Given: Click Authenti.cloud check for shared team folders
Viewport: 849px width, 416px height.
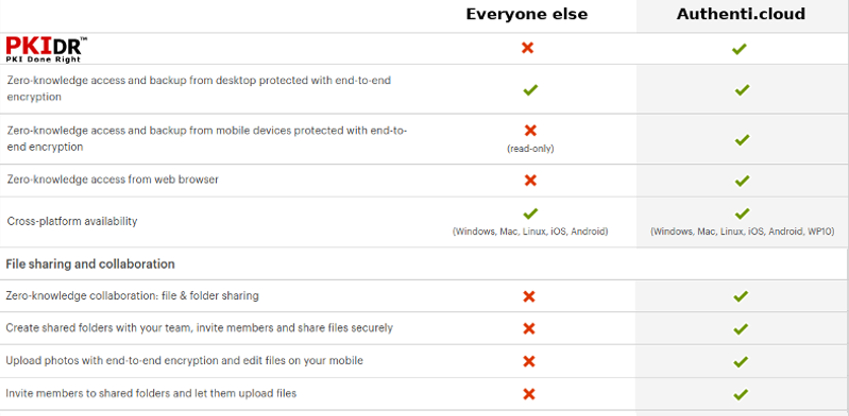Looking at the screenshot, I should 740,328.
